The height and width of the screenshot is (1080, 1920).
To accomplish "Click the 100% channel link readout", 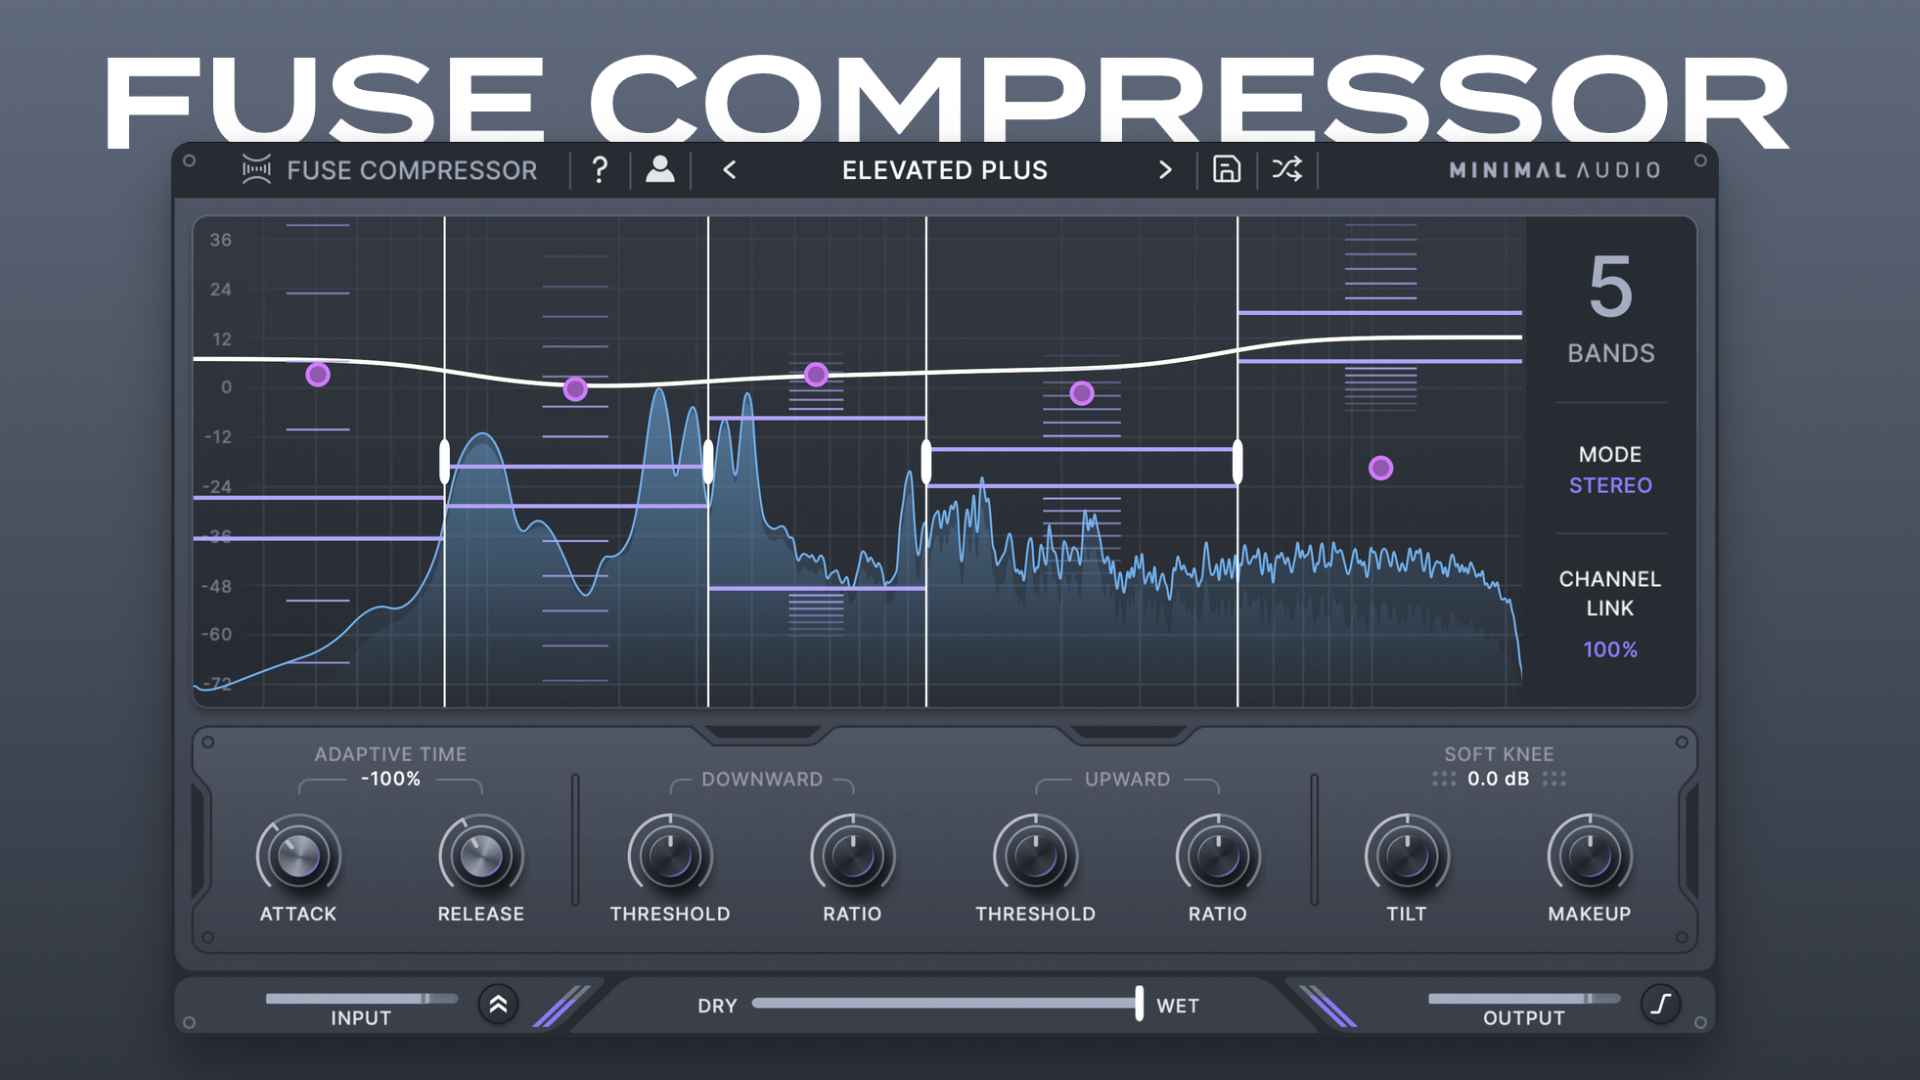I will pos(1610,649).
